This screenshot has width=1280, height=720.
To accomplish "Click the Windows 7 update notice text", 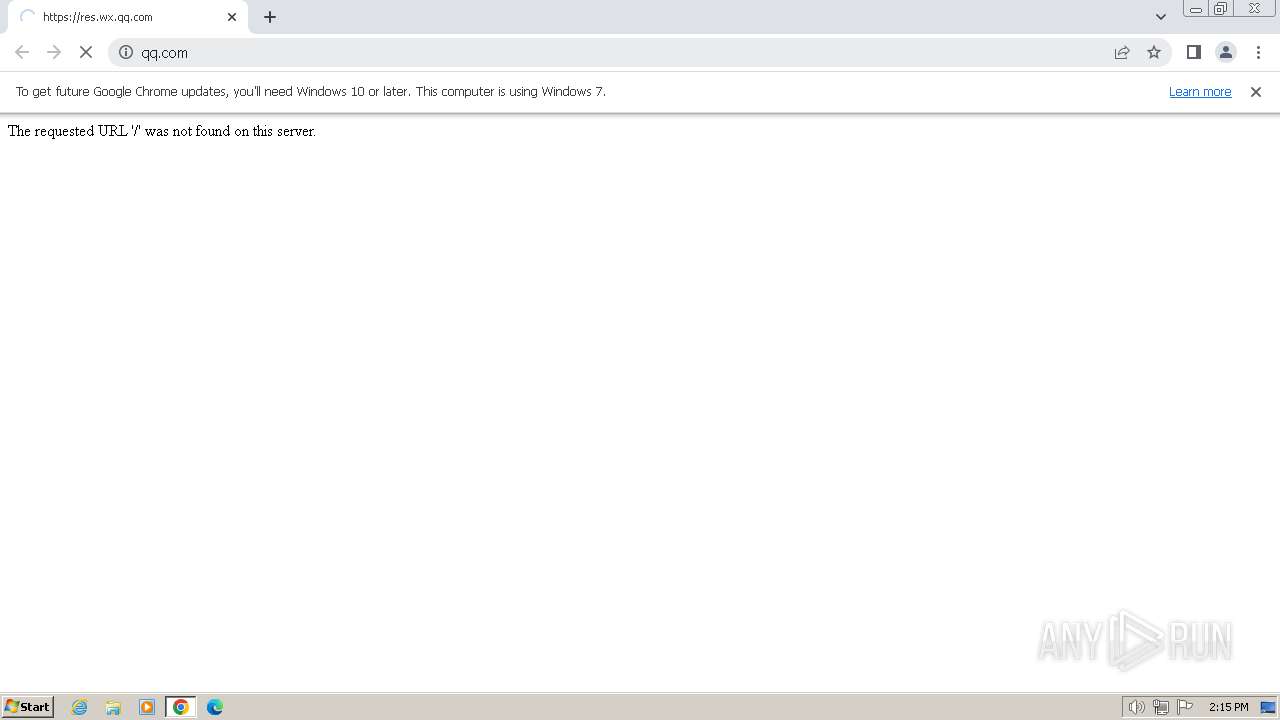I will (x=310, y=91).
